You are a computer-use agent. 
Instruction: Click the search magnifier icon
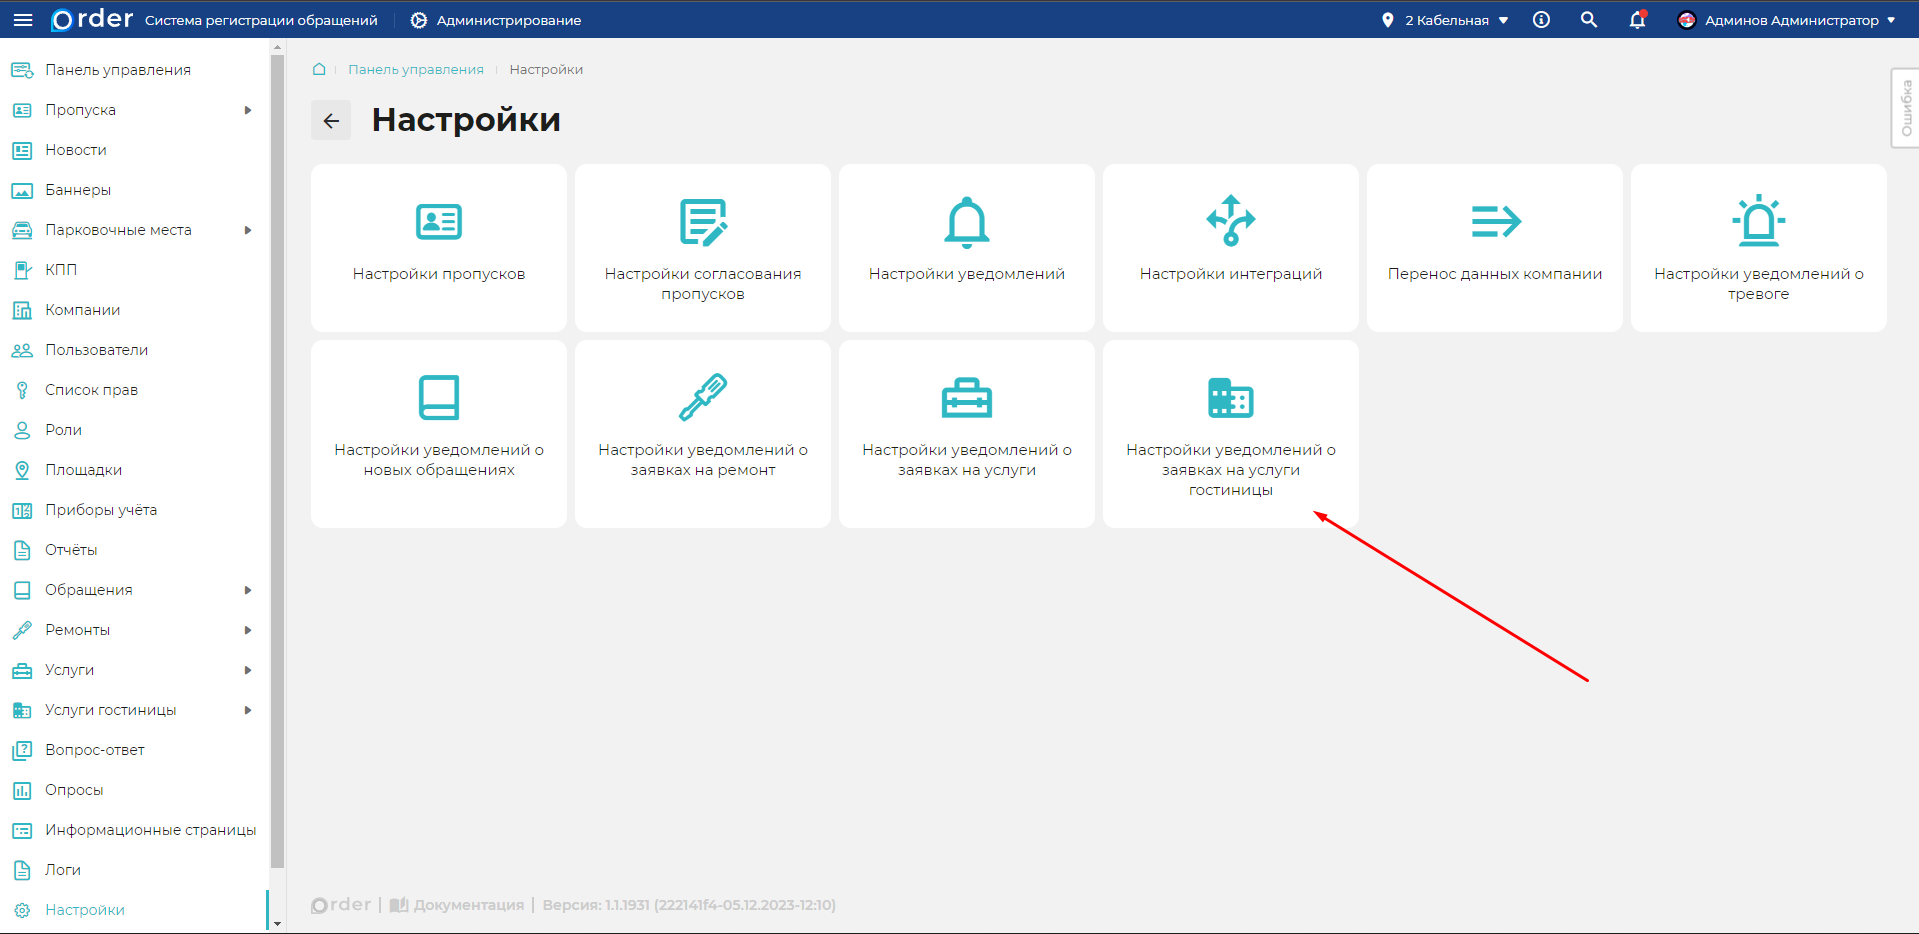(1588, 20)
